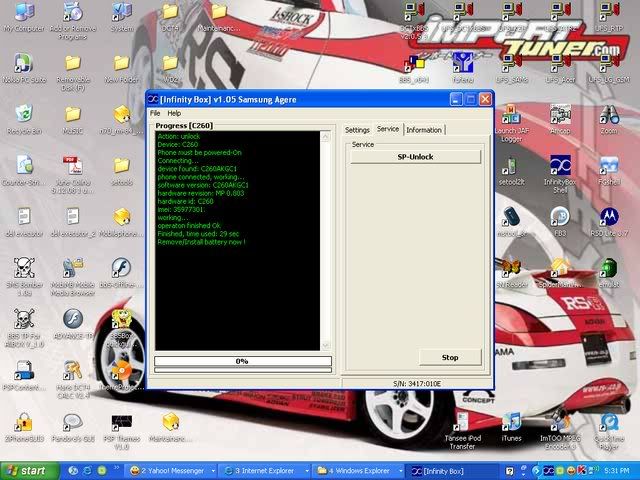The height and width of the screenshot is (480, 640).
Task: Launch Internet Explorer from Quick Launch
Action: (87, 471)
